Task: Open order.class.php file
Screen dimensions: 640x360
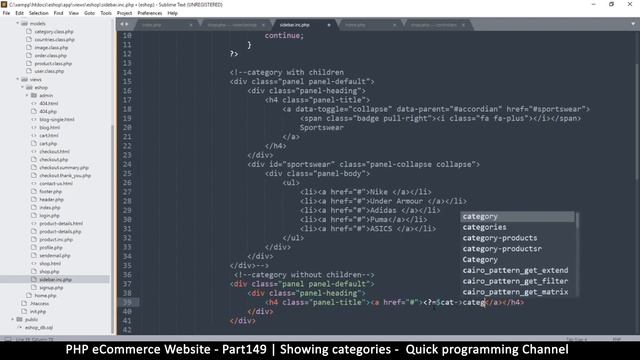Action: (x=50, y=56)
